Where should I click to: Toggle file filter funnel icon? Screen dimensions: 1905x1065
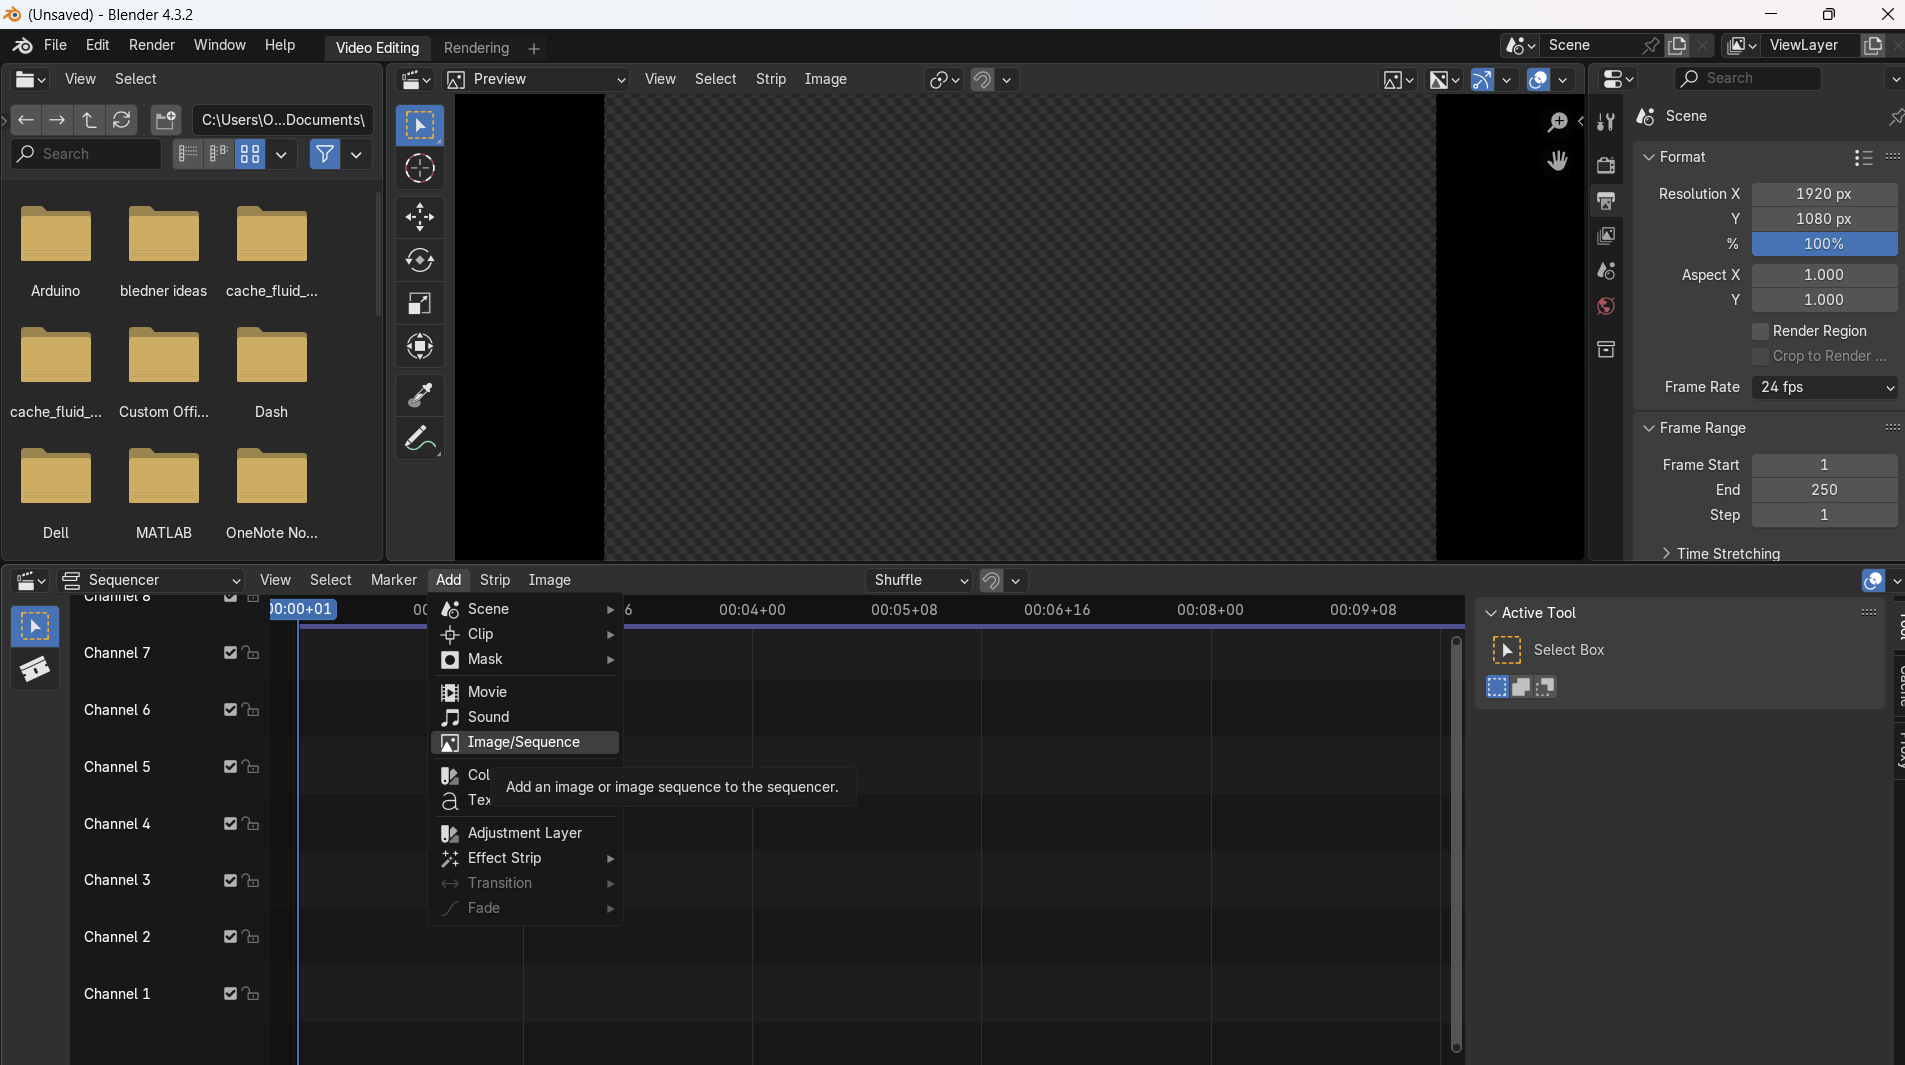[324, 154]
